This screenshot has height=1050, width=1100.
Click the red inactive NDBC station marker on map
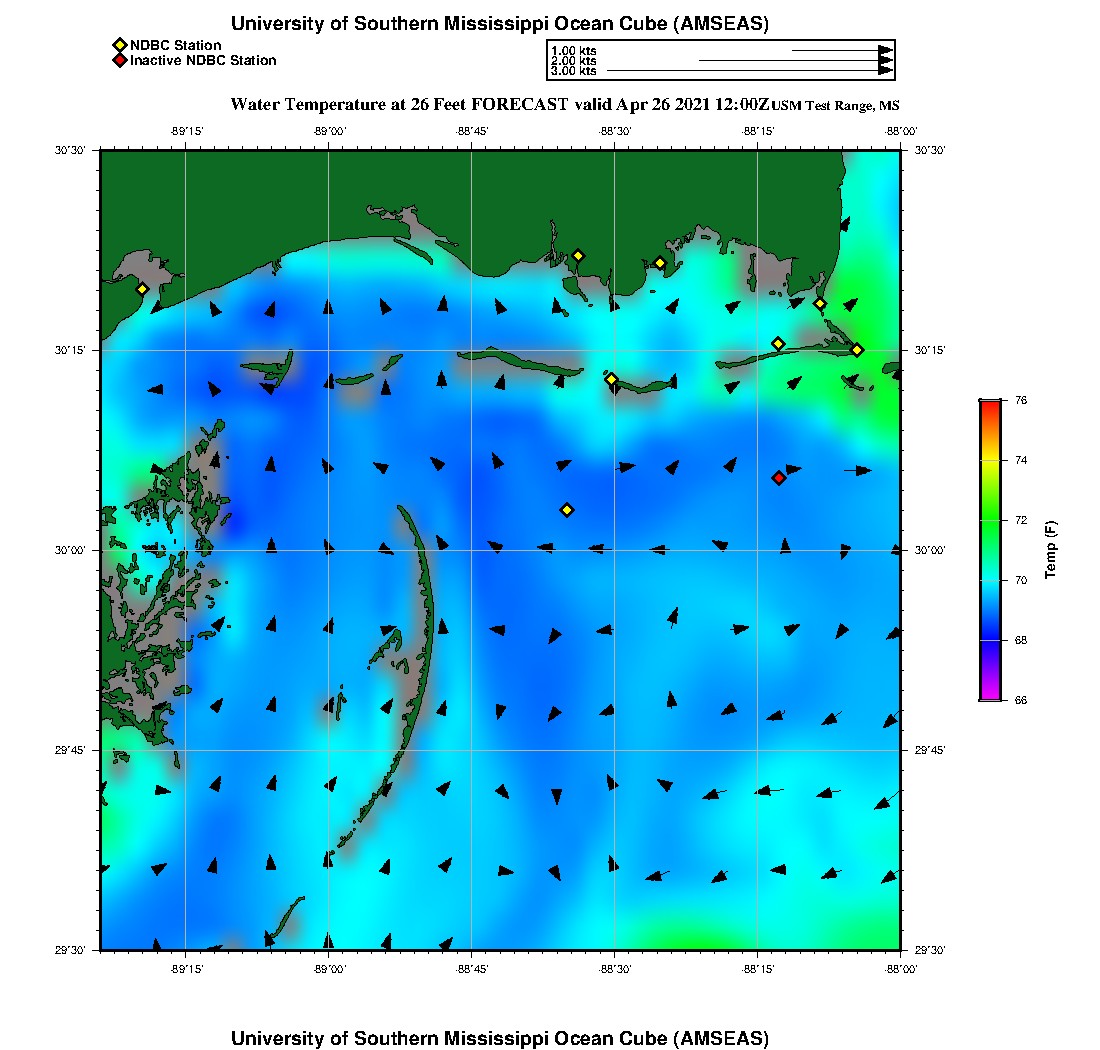click(779, 477)
